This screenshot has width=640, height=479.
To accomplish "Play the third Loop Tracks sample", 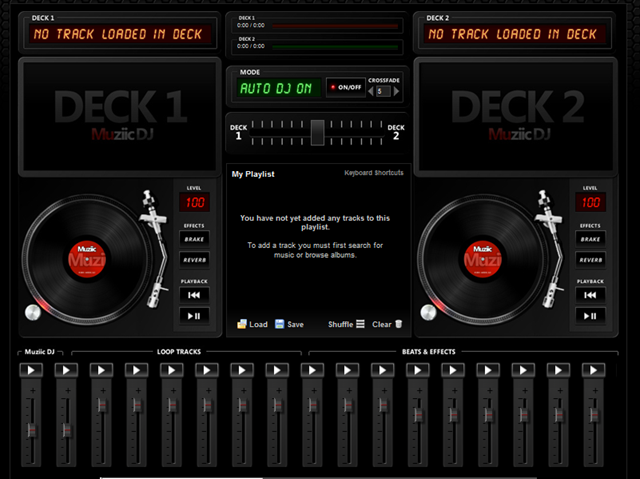I will (x=171, y=370).
